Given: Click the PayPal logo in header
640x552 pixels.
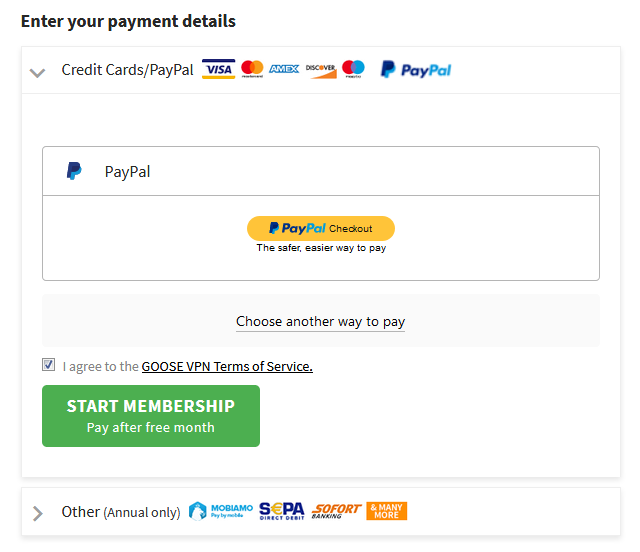Looking at the screenshot, I should pos(416,70).
